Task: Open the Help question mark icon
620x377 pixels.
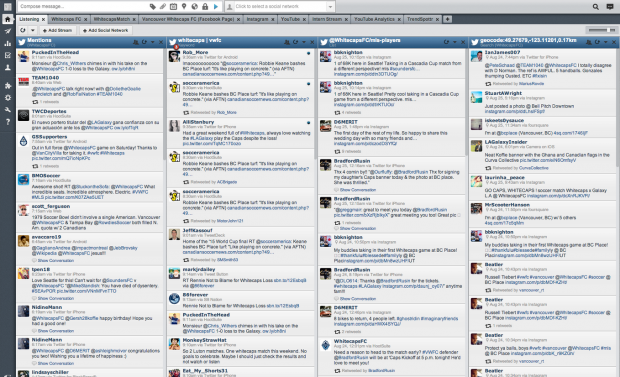Action: [x=7, y=122]
